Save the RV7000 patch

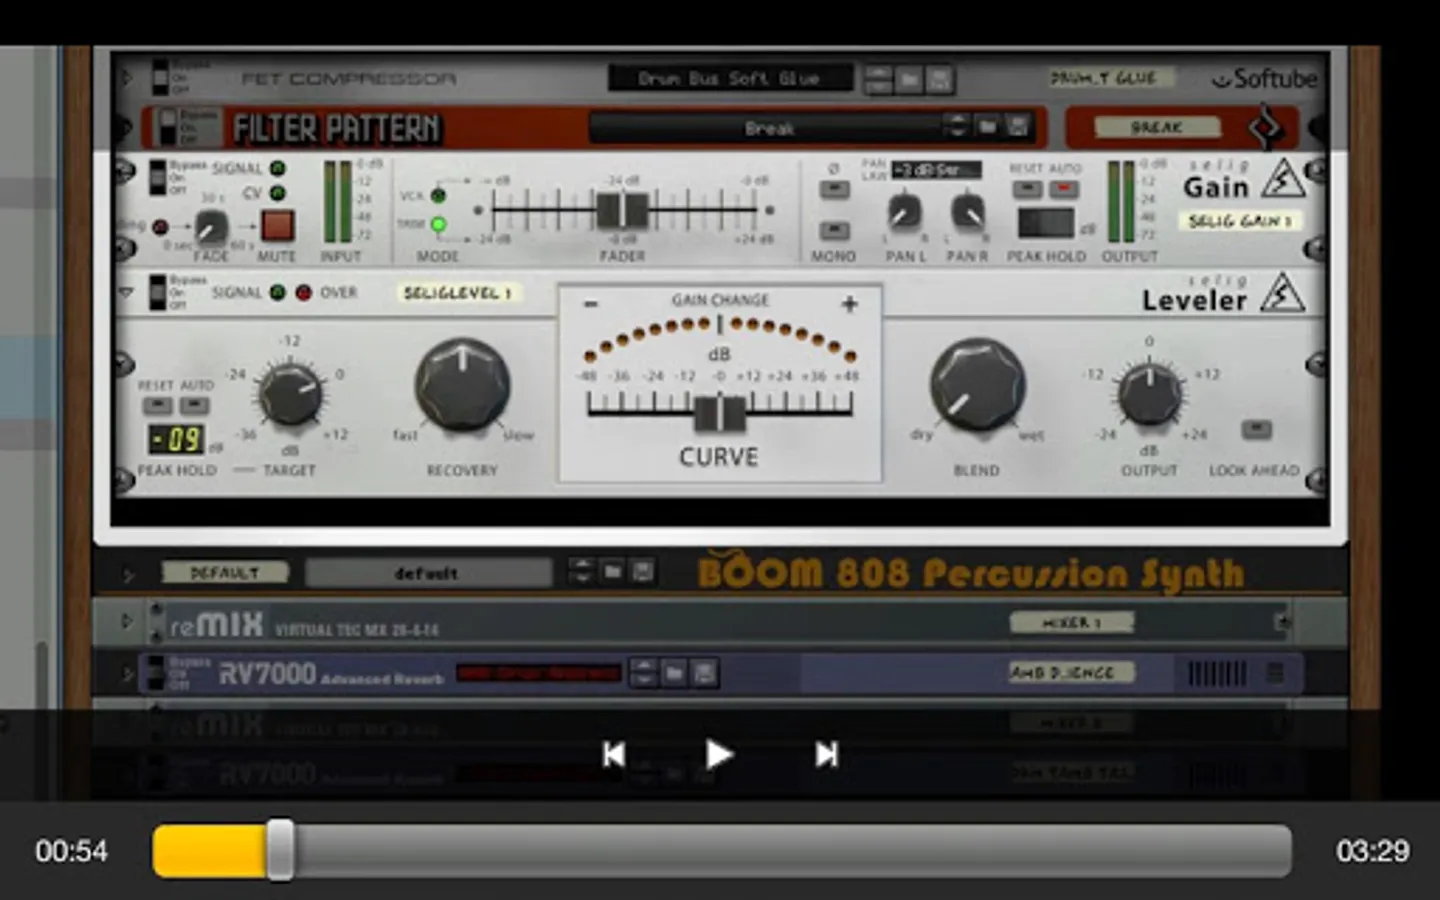pyautogui.click(x=705, y=673)
